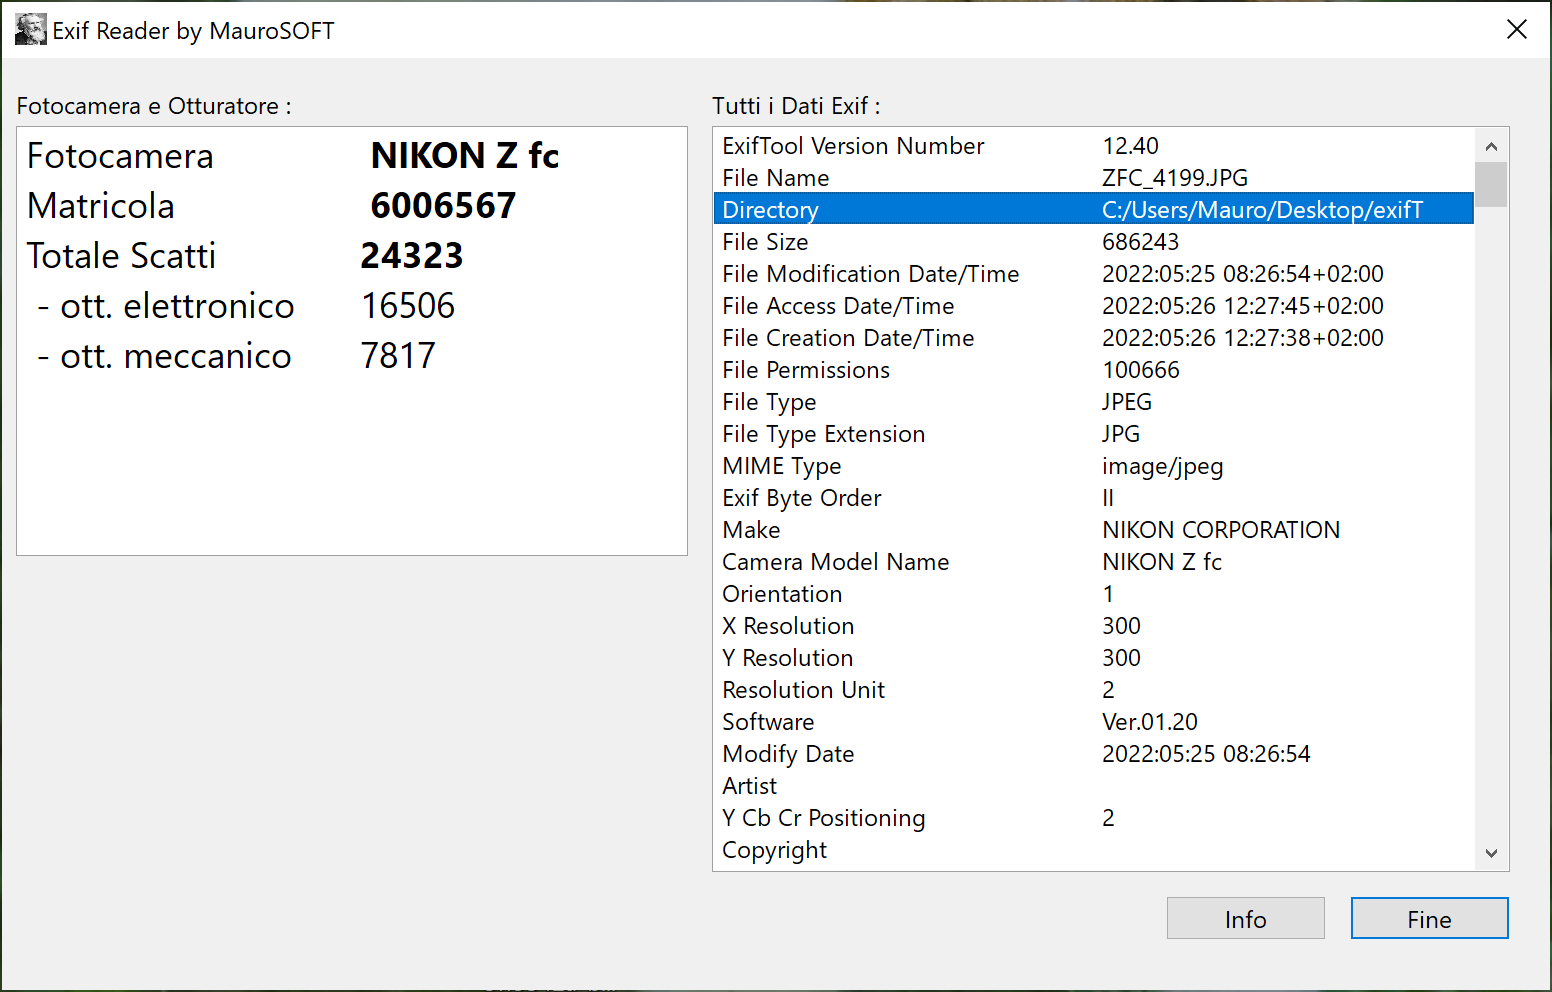This screenshot has height=992, width=1552.
Task: Close the Exif Reader window
Action: 1516,30
